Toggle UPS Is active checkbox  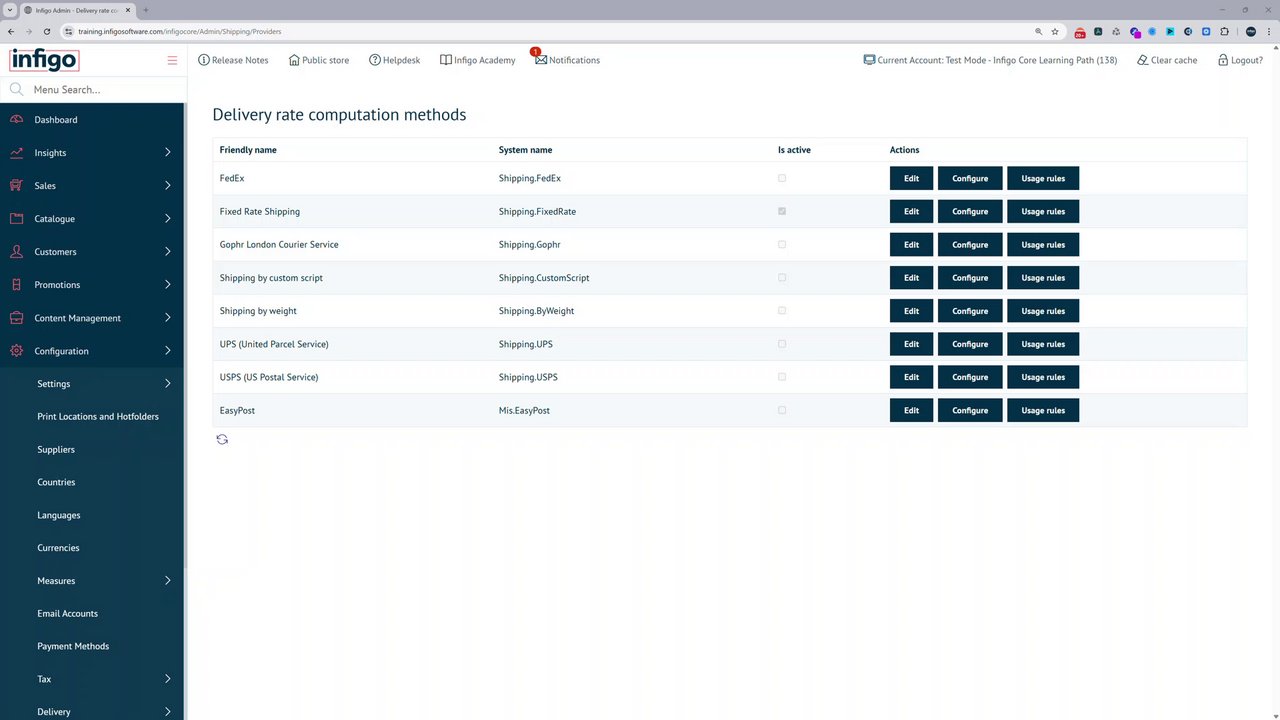(782, 343)
